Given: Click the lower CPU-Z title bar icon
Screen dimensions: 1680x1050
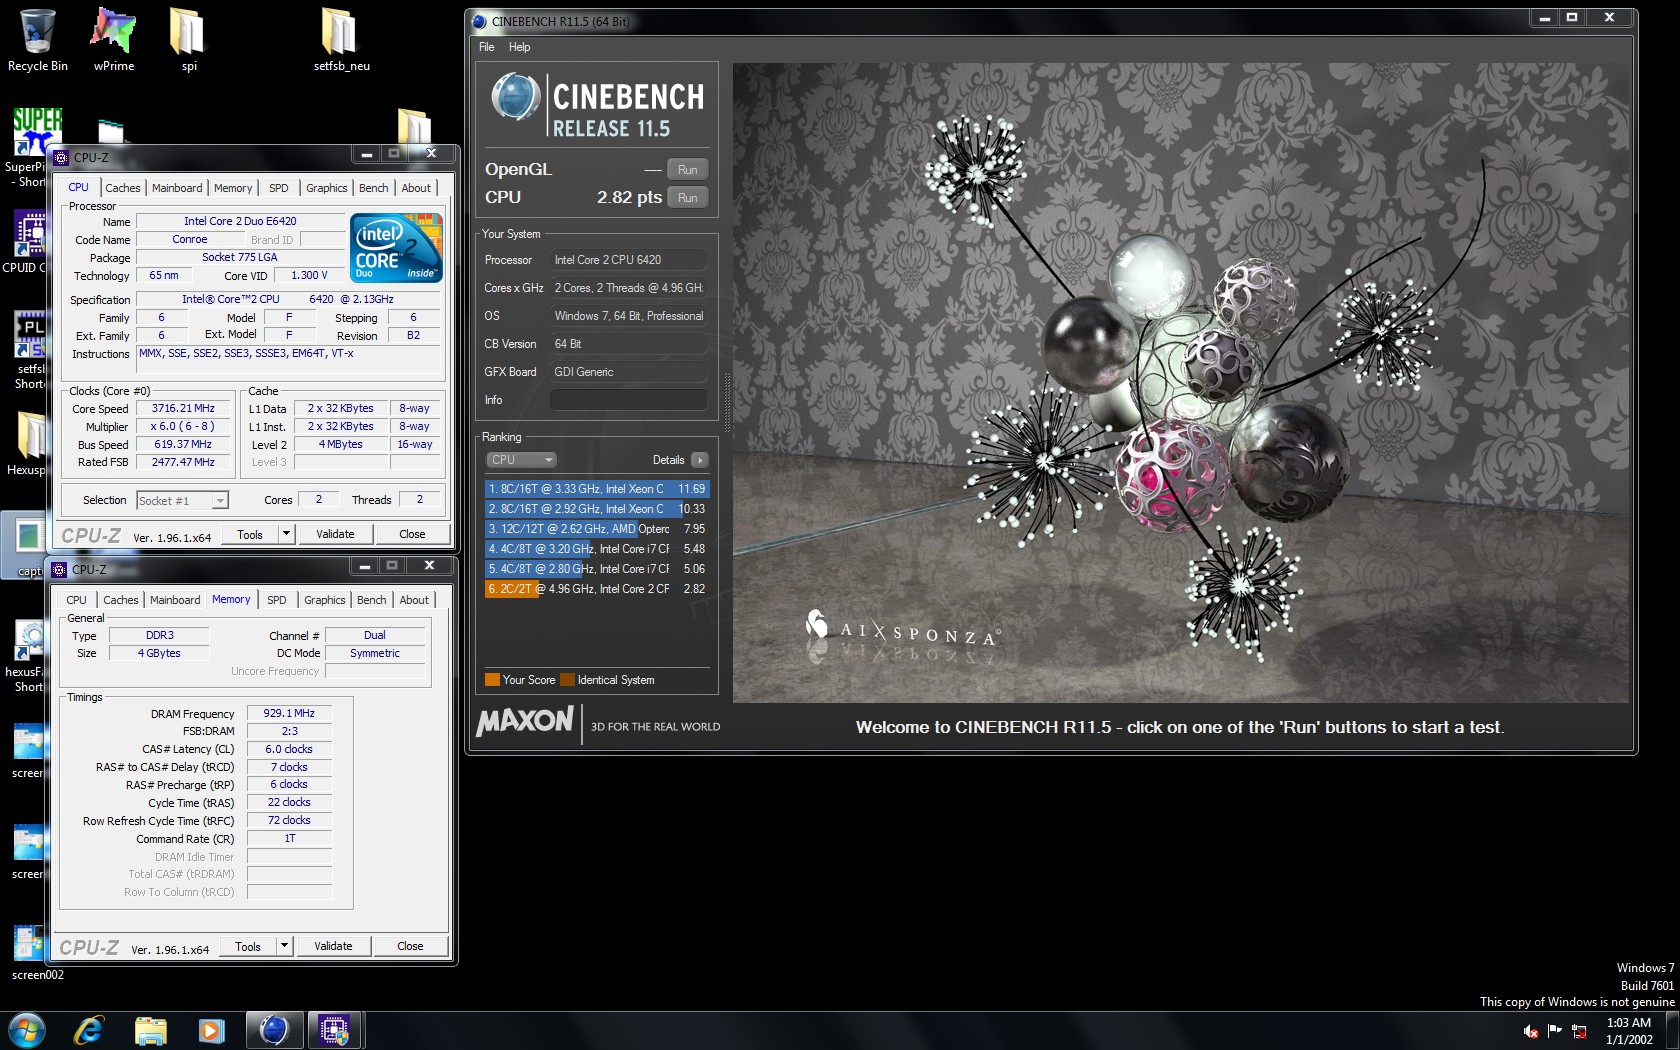Looking at the screenshot, I should click(x=59, y=569).
